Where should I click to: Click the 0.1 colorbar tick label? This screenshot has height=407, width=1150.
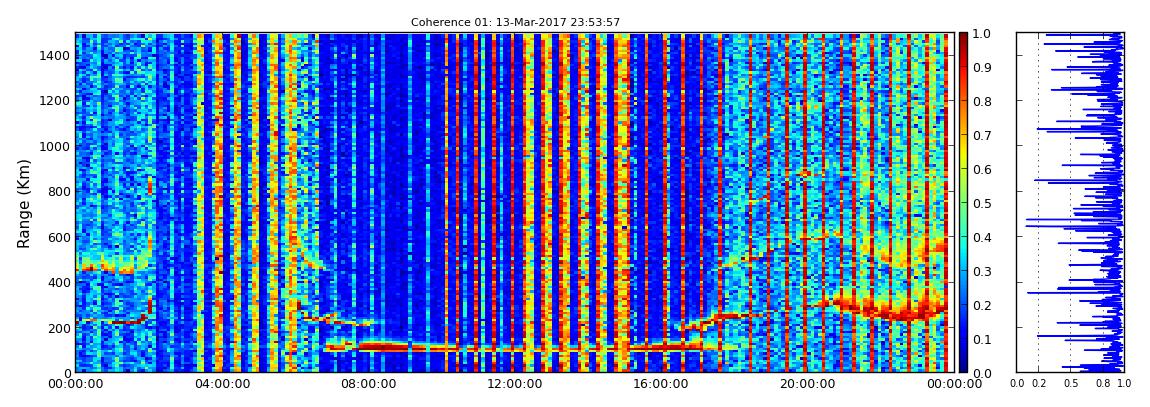pos(983,340)
